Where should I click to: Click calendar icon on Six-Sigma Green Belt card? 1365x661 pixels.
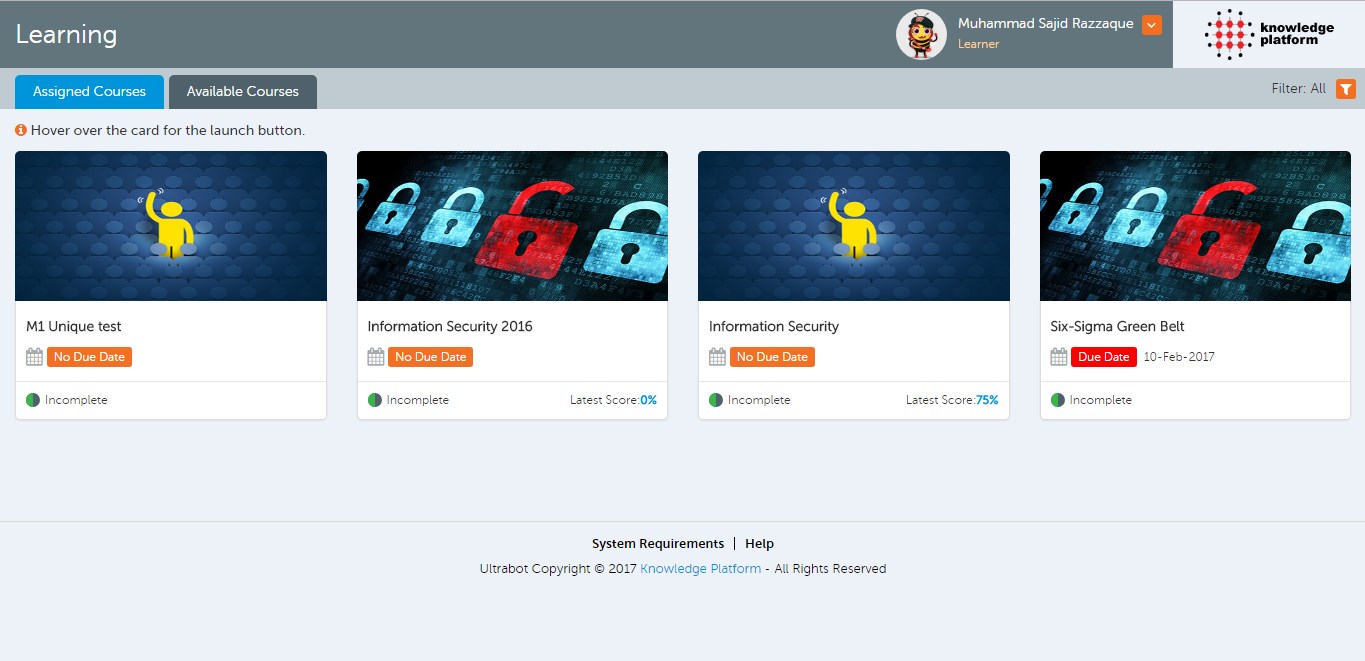point(1058,357)
